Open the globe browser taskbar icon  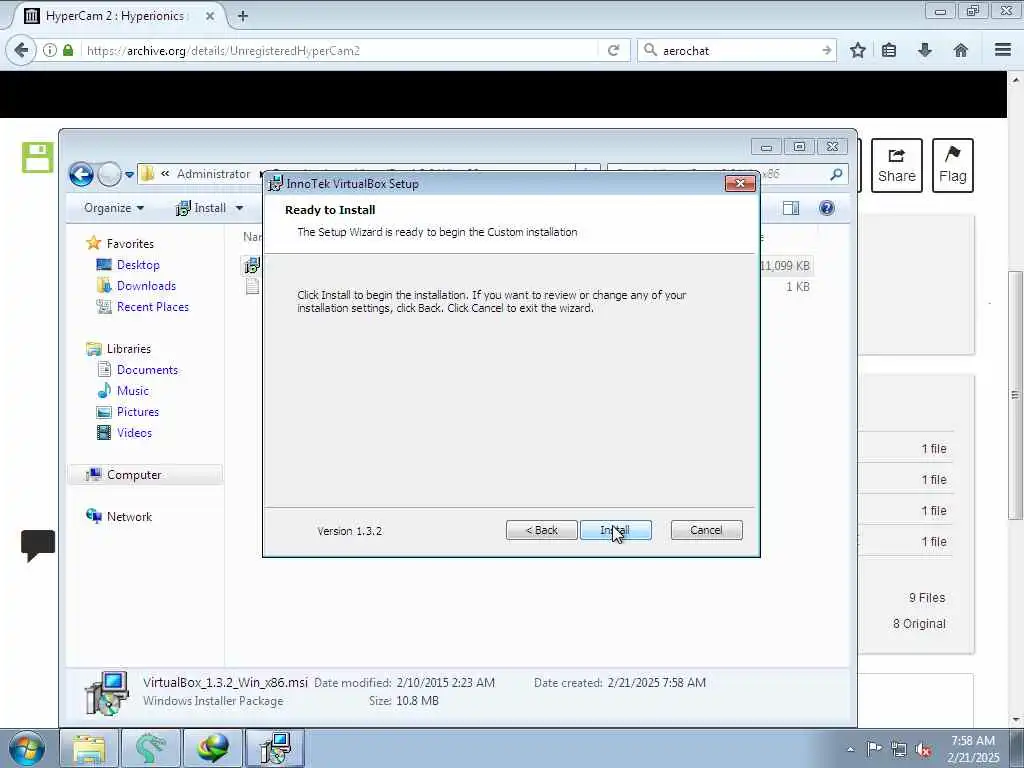(x=212, y=748)
